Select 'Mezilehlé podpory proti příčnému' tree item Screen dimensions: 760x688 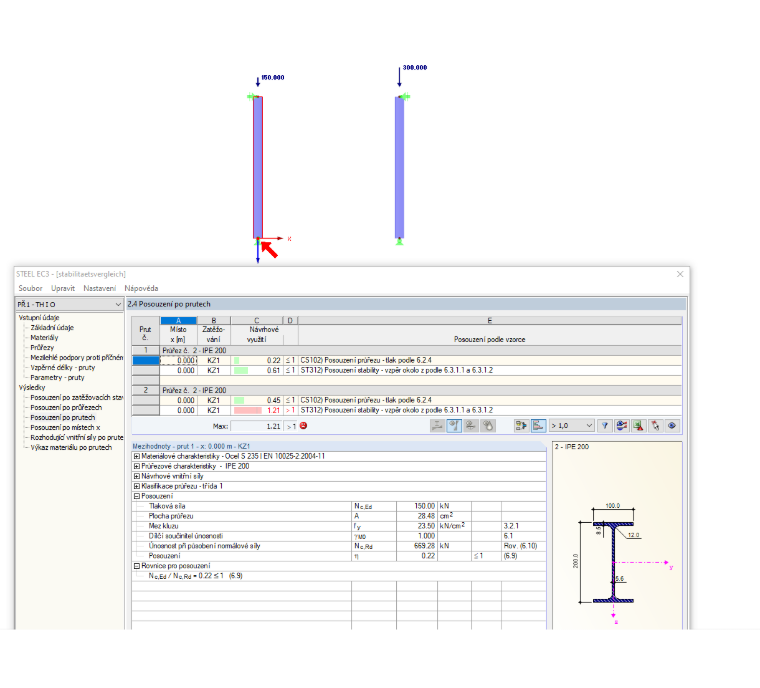pyautogui.click(x=77, y=357)
